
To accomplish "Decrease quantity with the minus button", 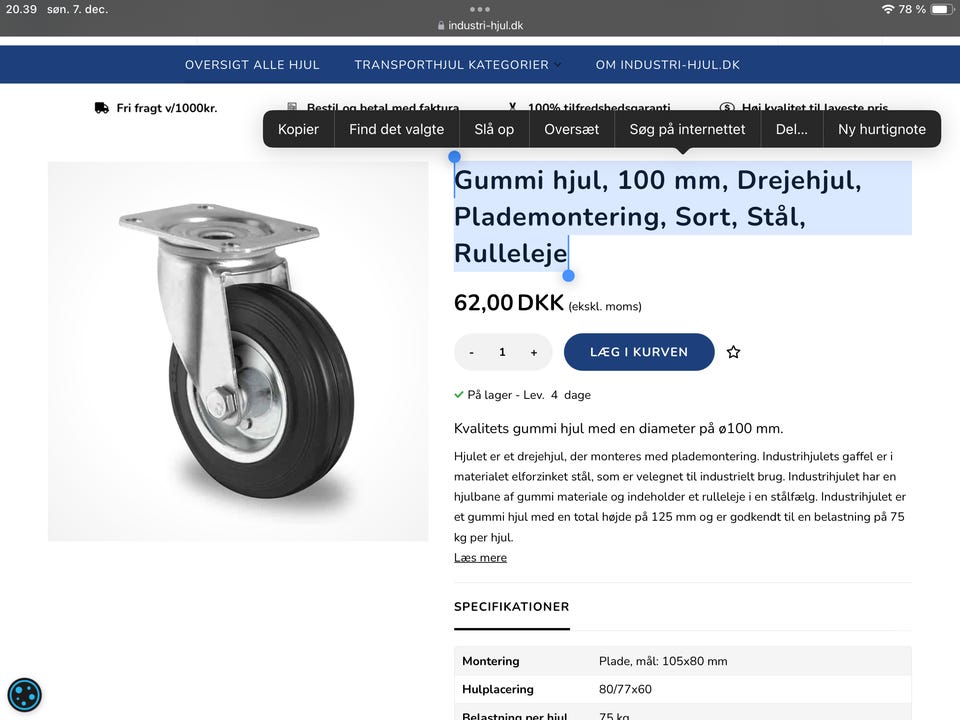I will (471, 352).
